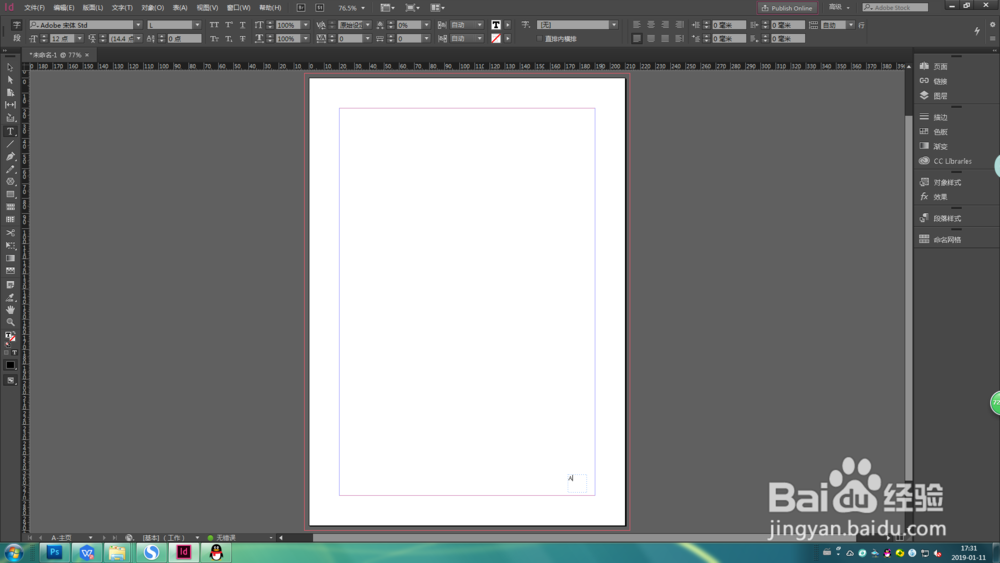Viewport: 1000px width, 563px height.
Task: Toggle Small Caps formatting
Action: (214, 39)
